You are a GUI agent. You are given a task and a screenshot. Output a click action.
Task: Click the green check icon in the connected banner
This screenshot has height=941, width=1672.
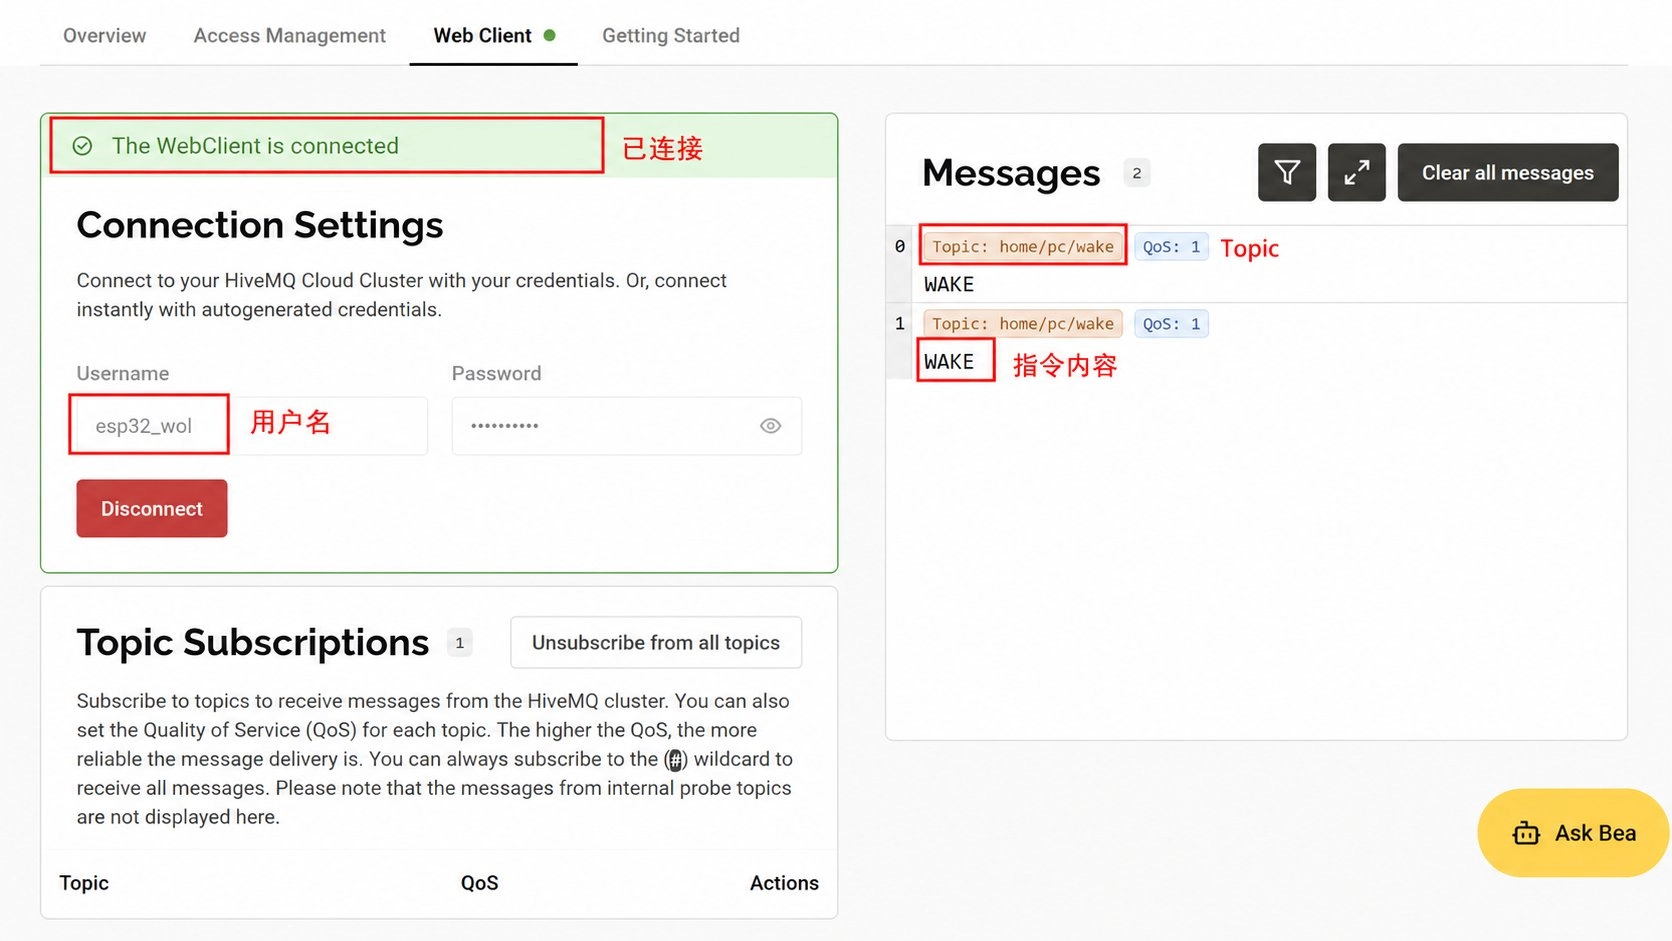pos(83,146)
